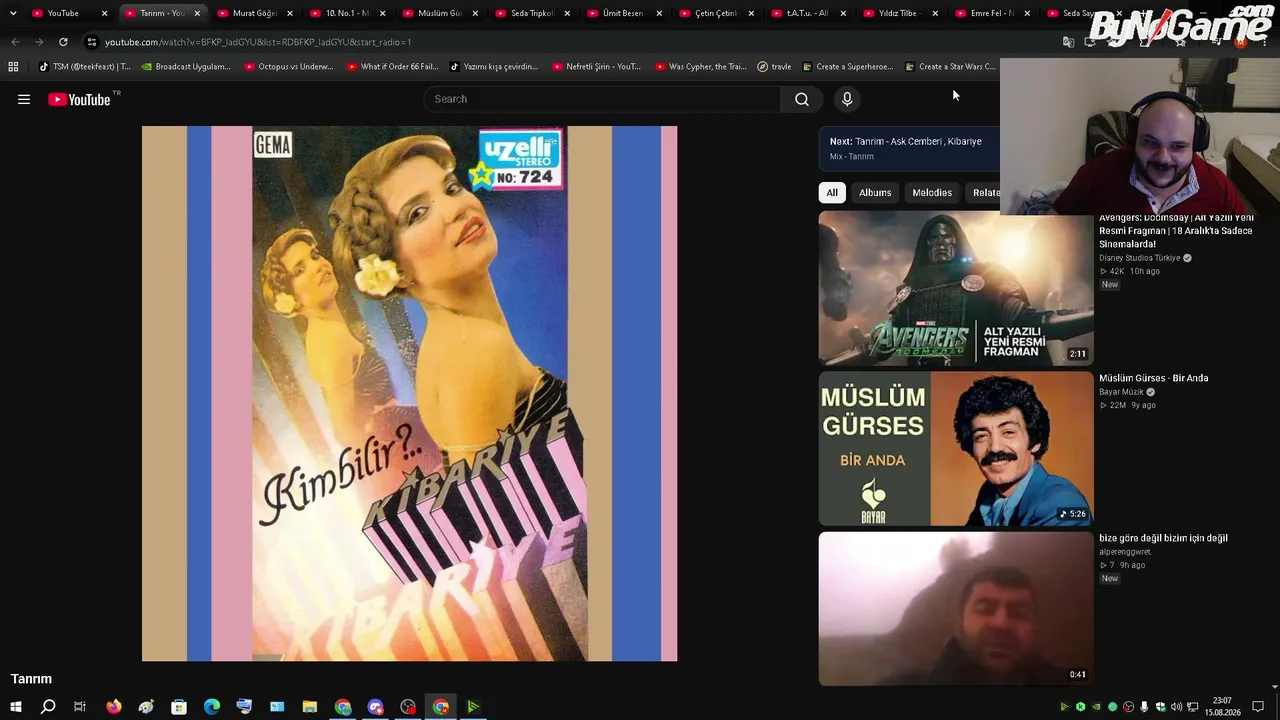Open the tab search dropdown arrow
This screenshot has width=1280, height=720.
click(x=13, y=13)
